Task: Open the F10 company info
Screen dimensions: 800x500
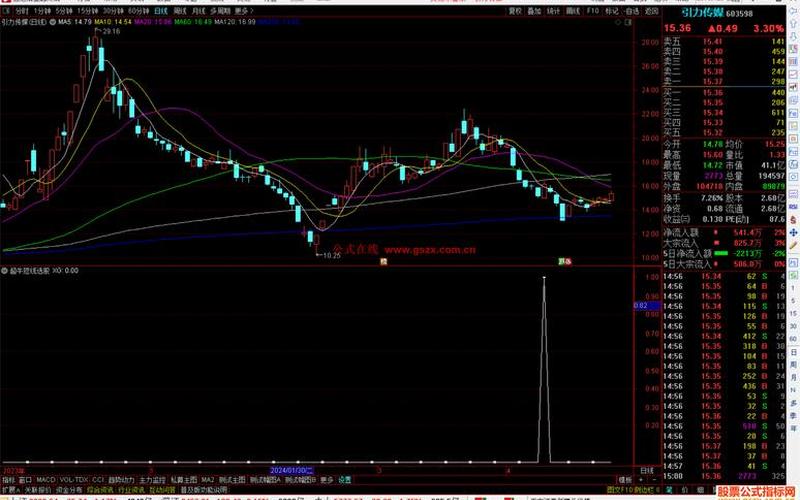Action: 592,10
